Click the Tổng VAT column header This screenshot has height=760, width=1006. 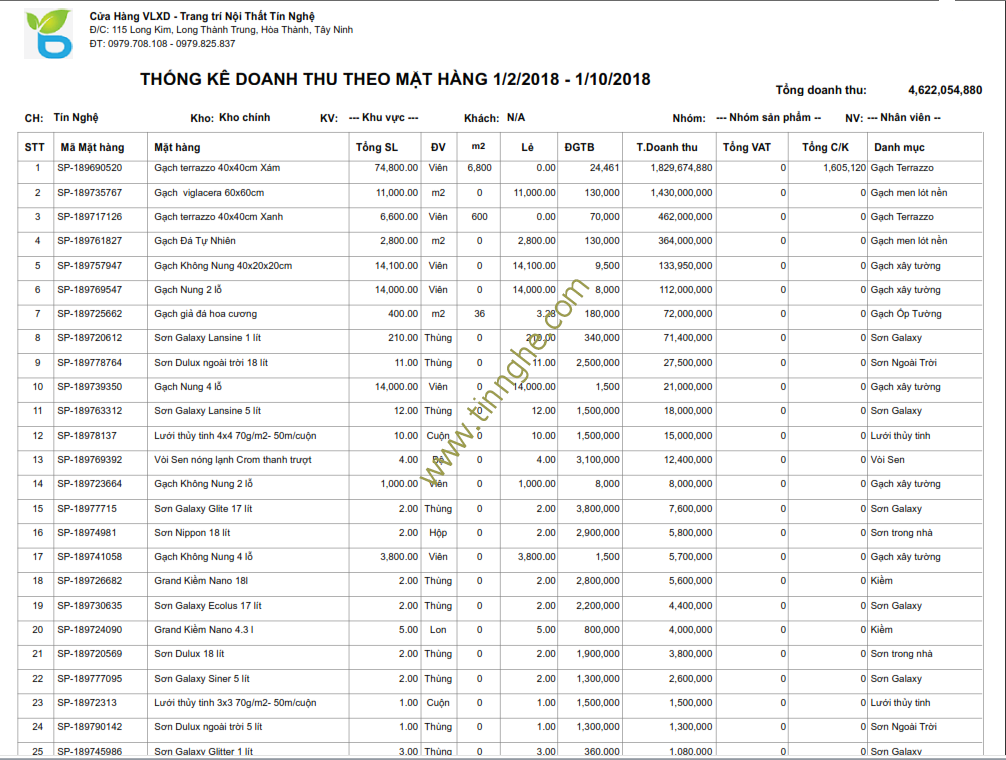747,147
